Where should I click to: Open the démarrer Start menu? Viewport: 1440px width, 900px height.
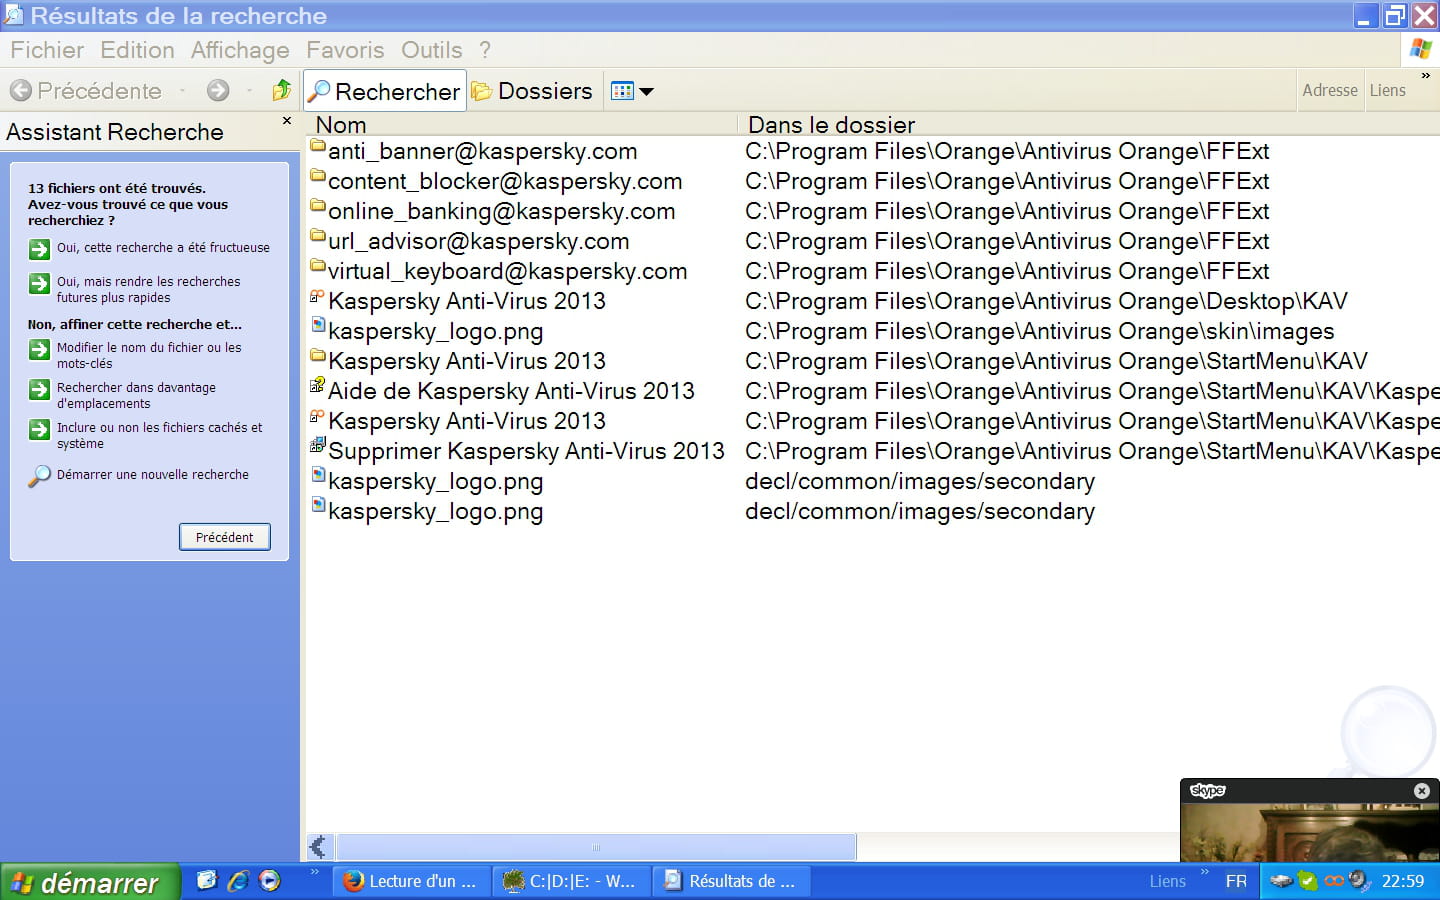tap(89, 882)
